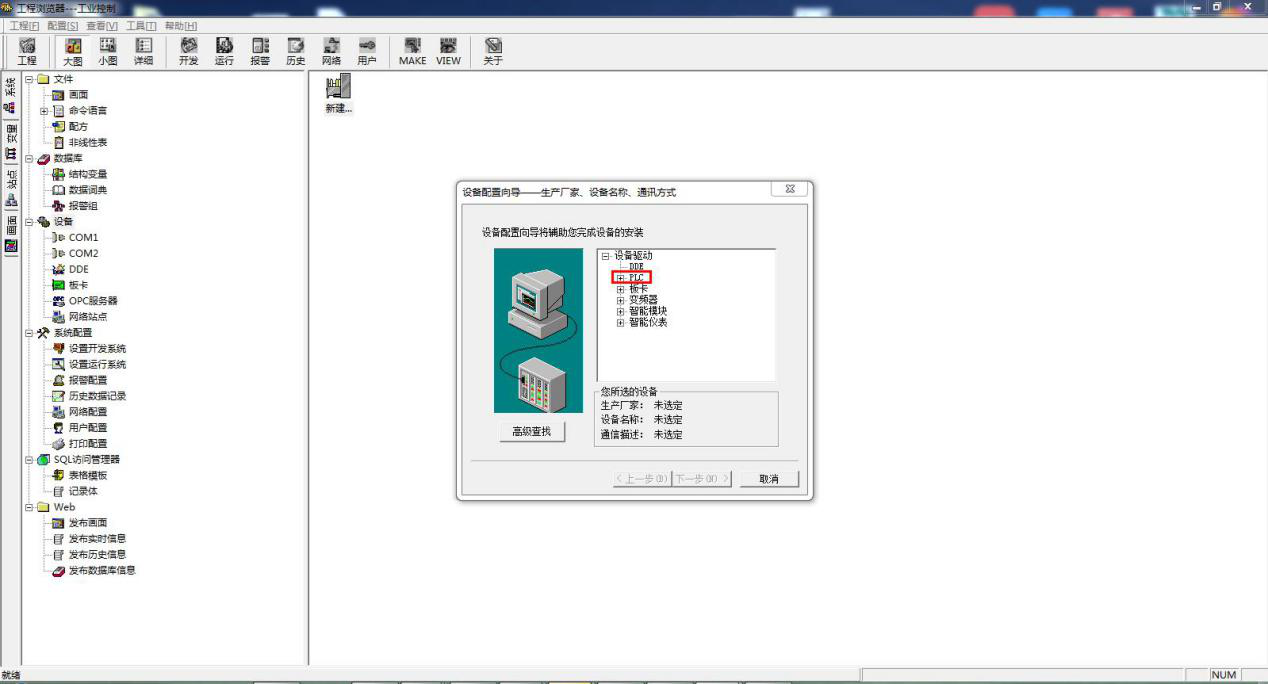1268x684 pixels.
Task: Switch to 小图 small icon view
Action: (107, 51)
